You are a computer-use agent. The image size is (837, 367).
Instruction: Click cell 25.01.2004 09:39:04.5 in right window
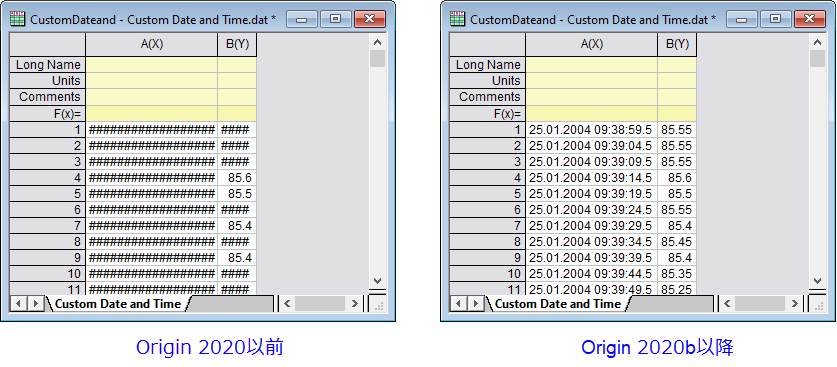point(591,146)
